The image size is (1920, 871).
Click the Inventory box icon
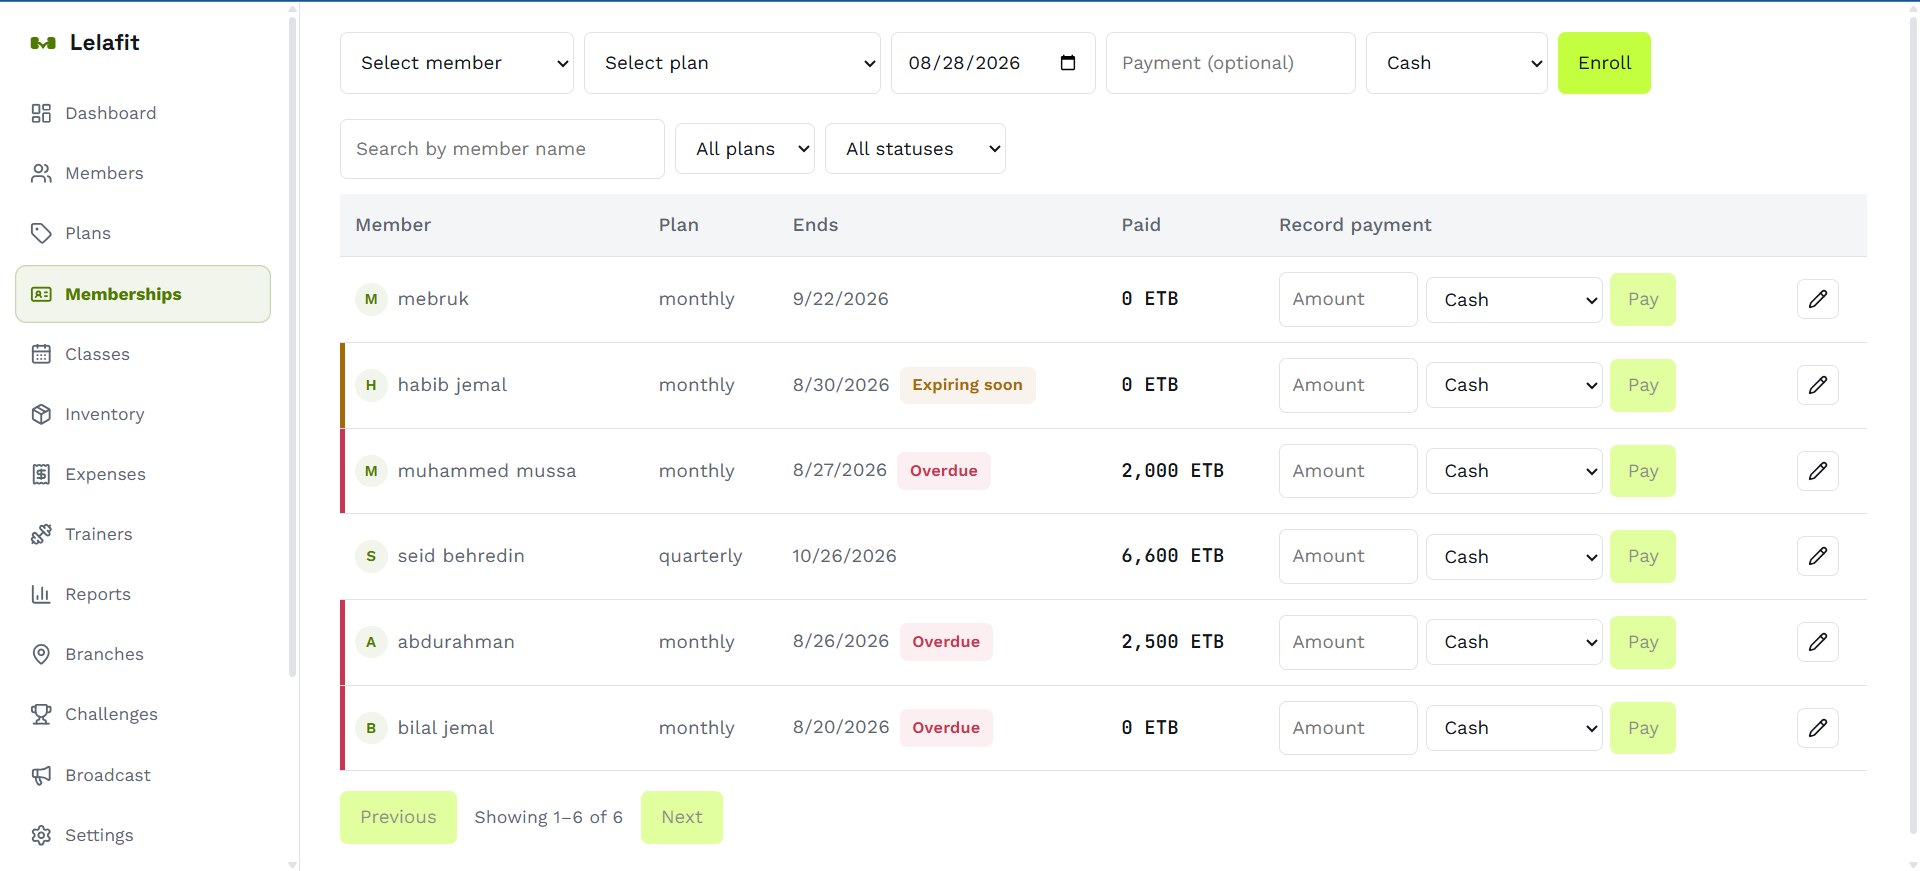click(x=41, y=414)
